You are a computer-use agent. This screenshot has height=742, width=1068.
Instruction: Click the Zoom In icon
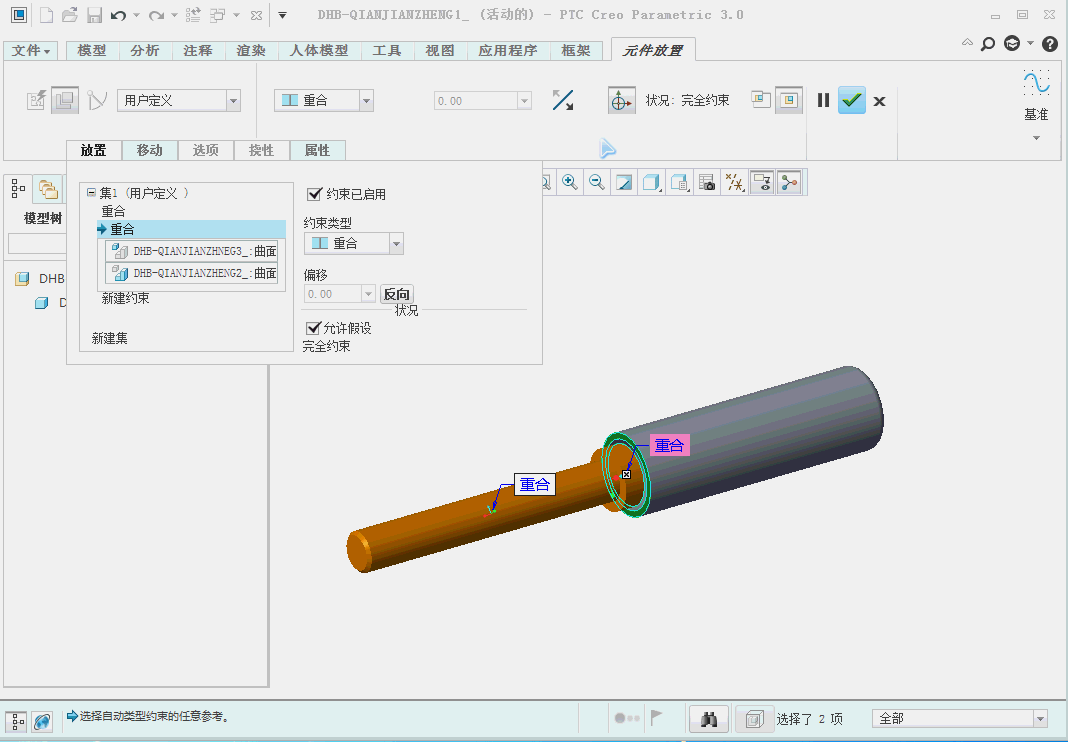click(569, 183)
